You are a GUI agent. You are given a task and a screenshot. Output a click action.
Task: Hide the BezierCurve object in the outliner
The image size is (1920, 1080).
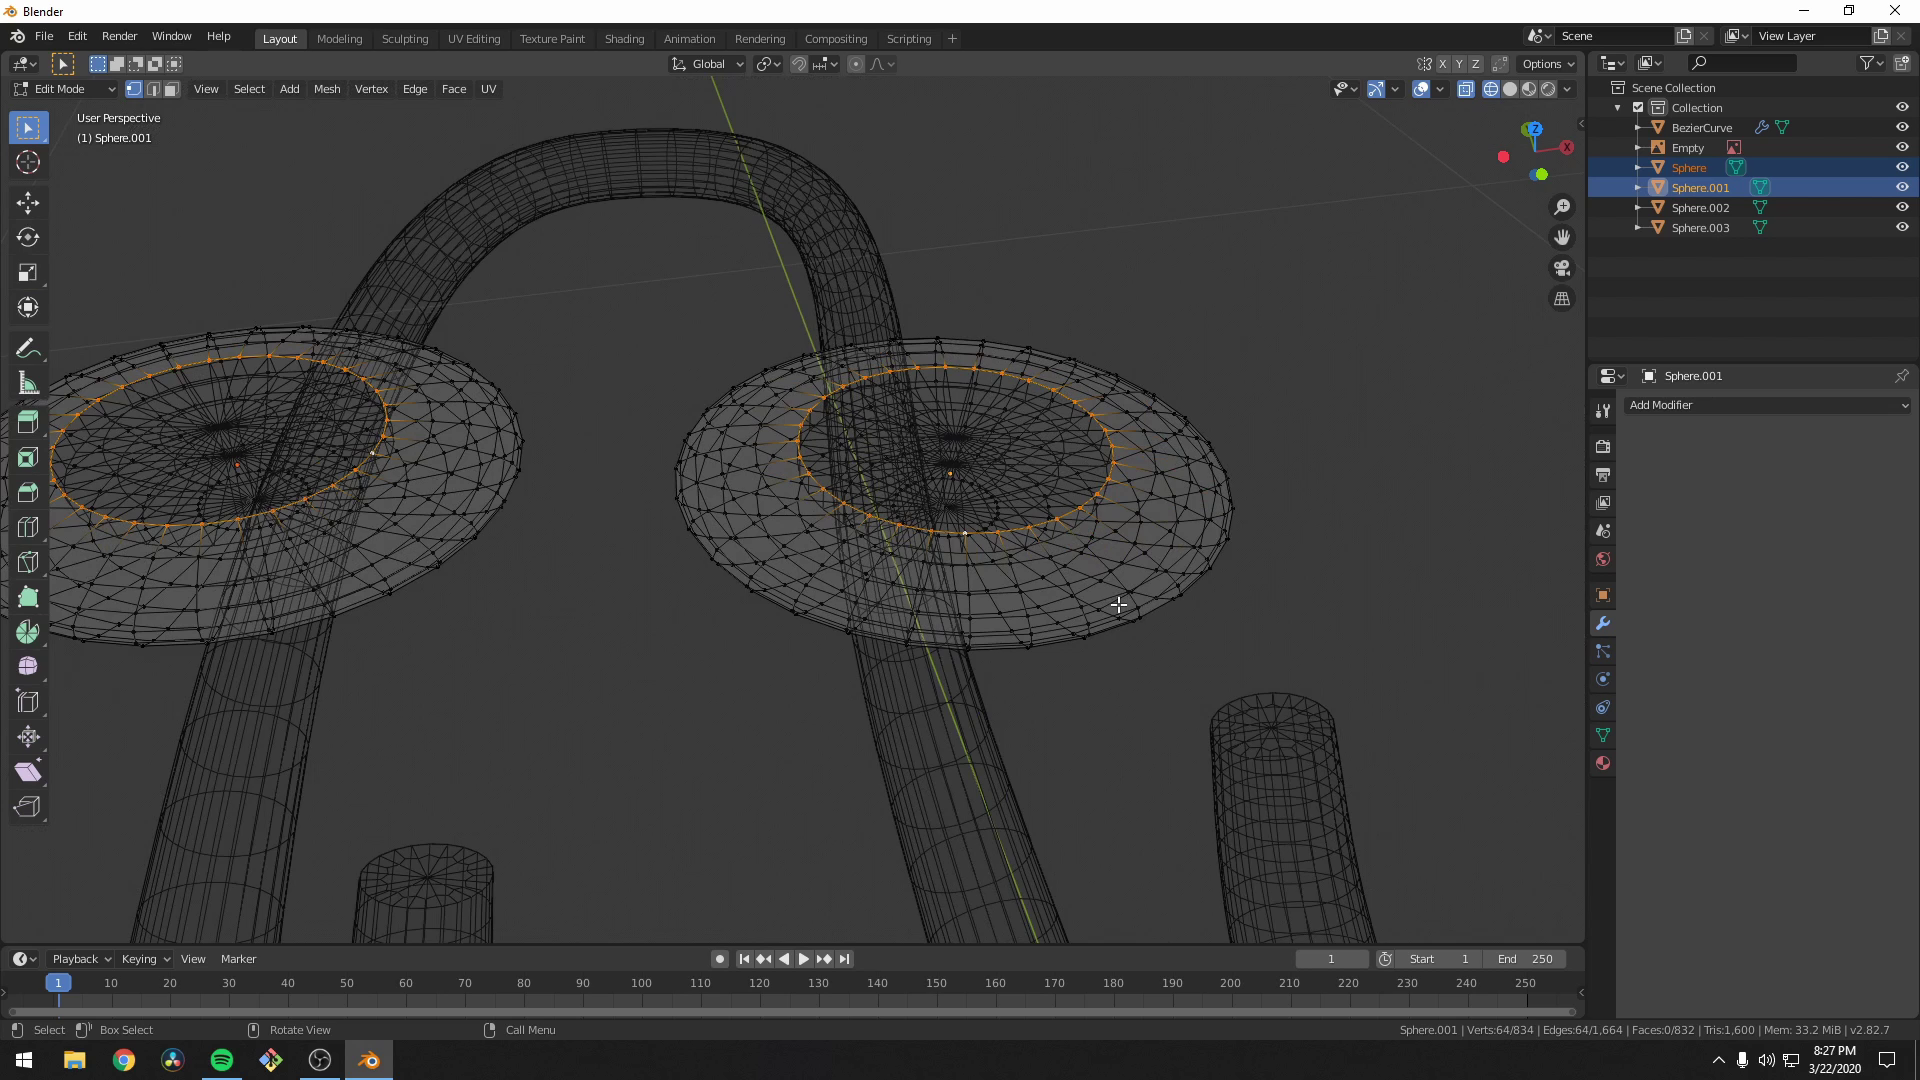click(x=1902, y=127)
